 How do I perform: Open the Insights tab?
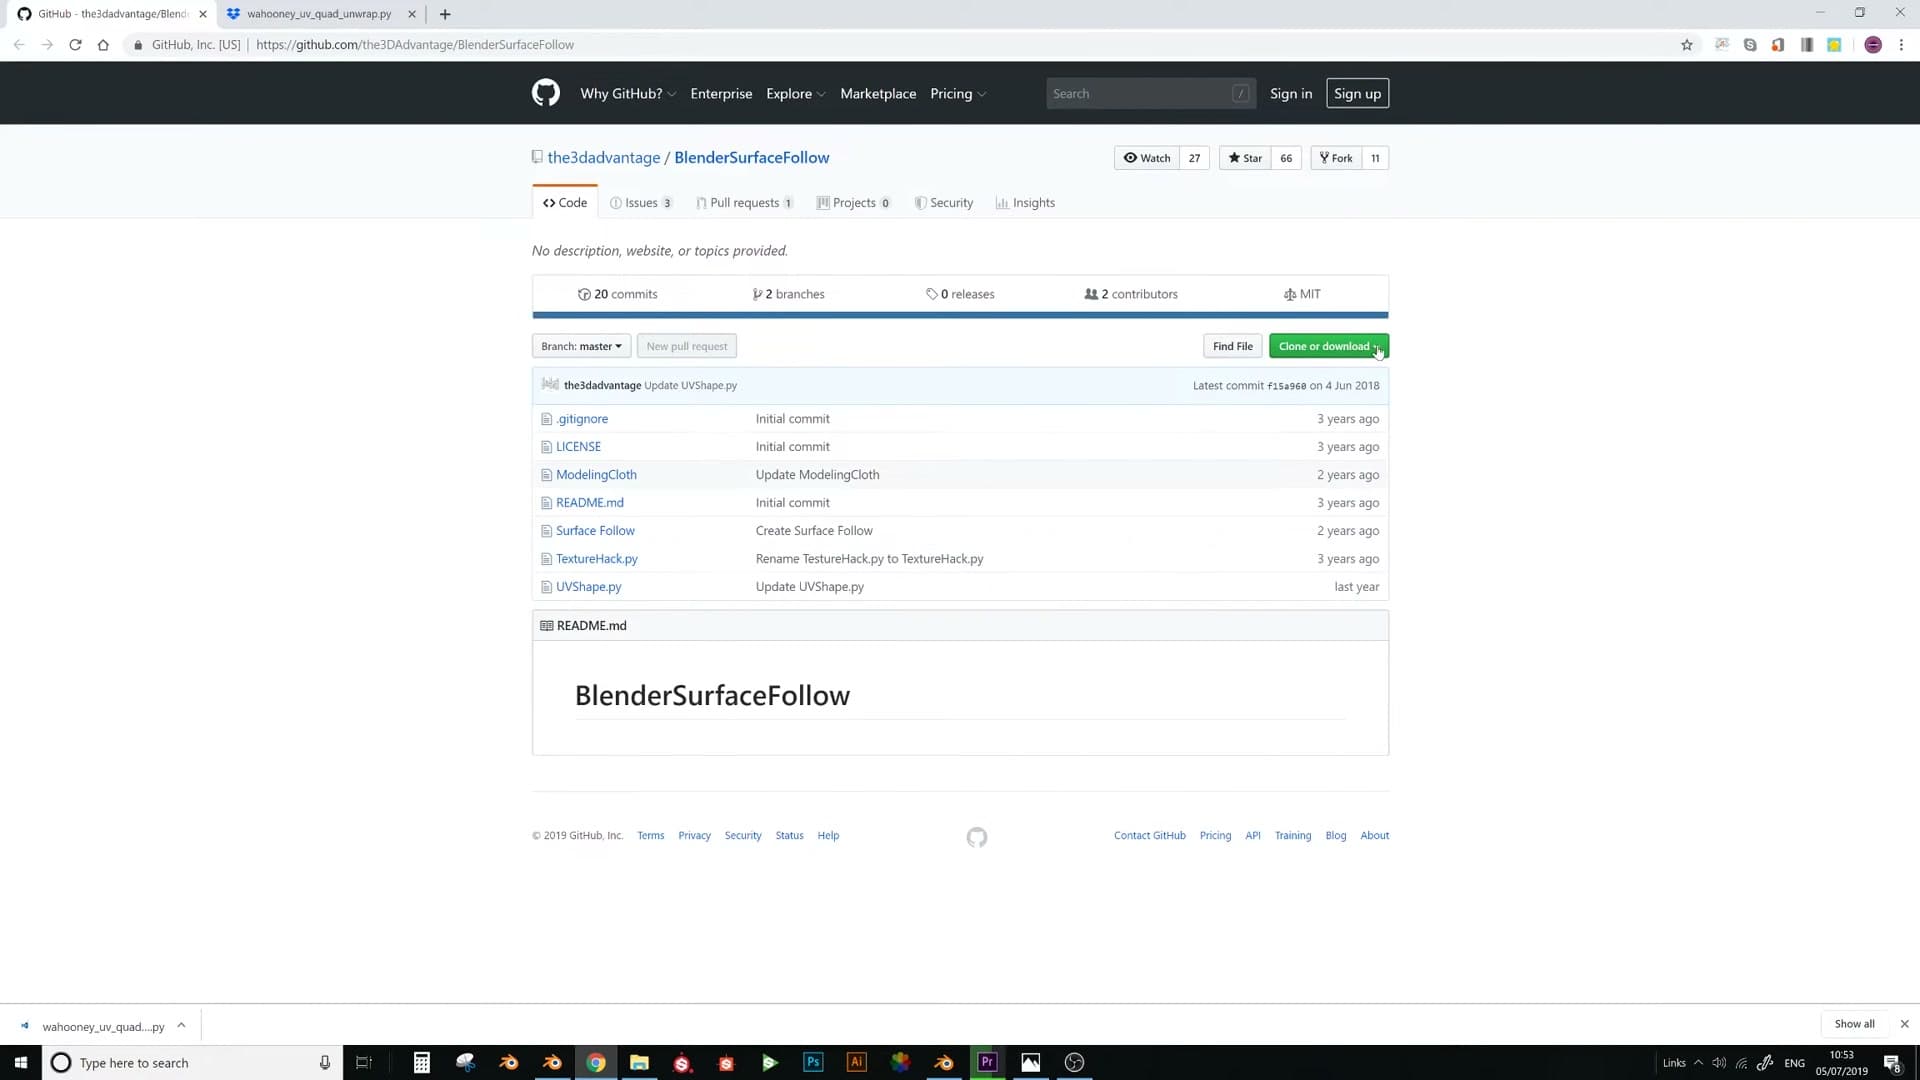1025,202
